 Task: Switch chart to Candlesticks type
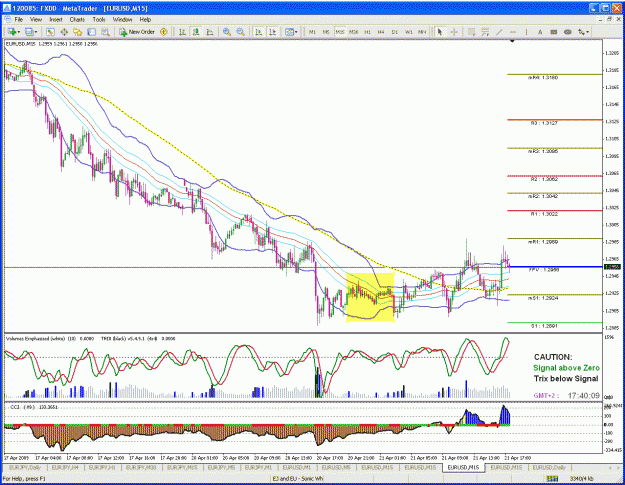point(196,32)
